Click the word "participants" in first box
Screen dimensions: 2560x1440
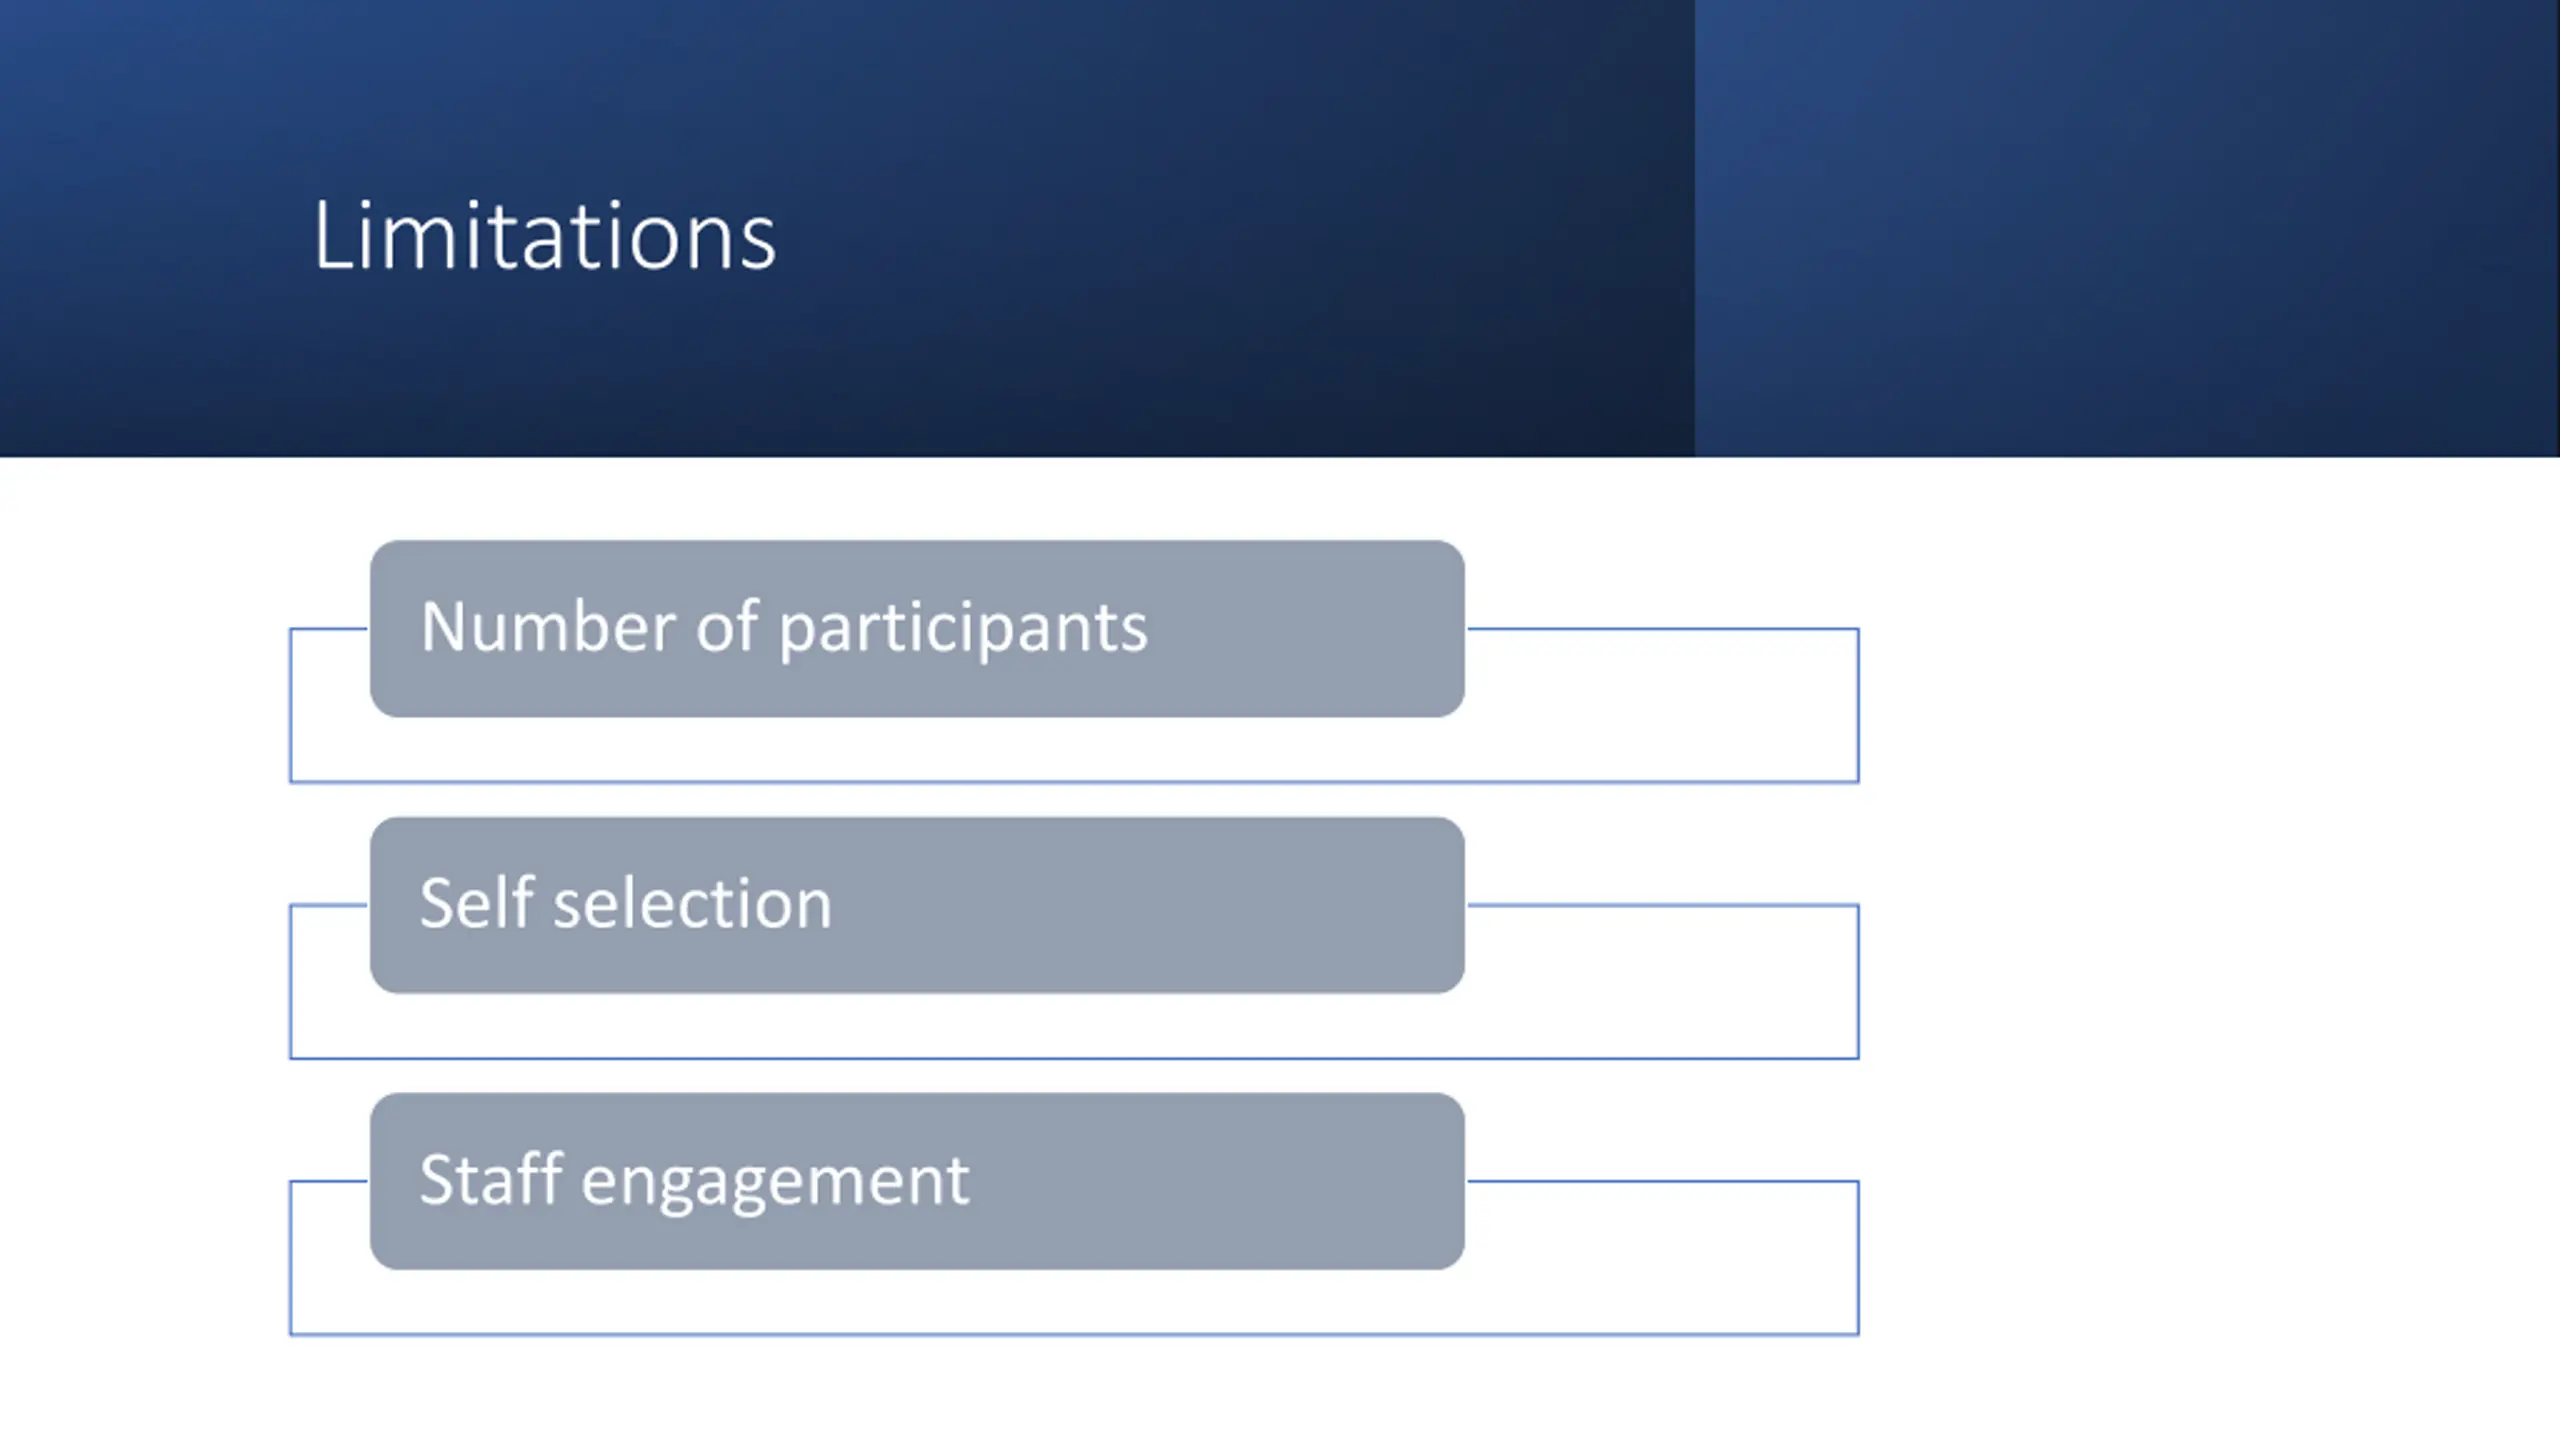tap(962, 629)
